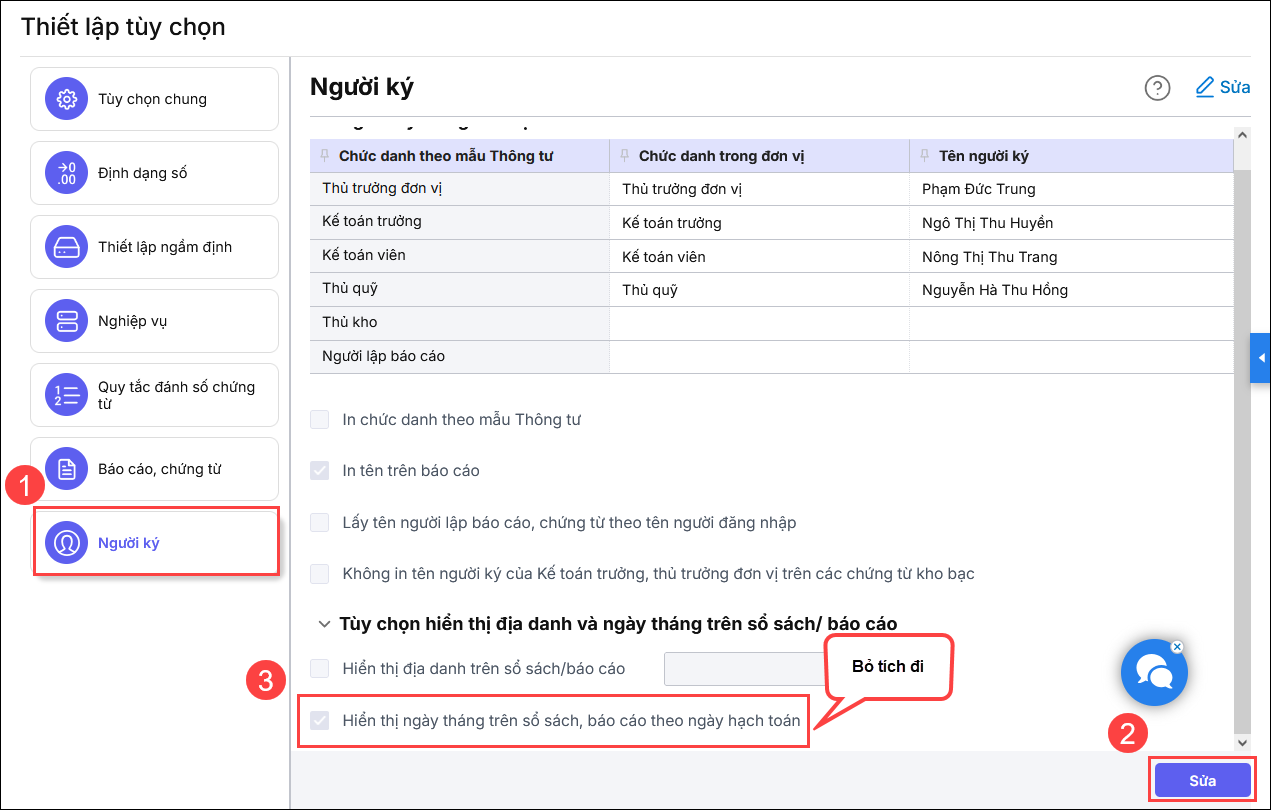The image size is (1271, 810).
Task: Enable Hiển thị địa danh trên sổ sách/báo cáo
Action: point(320,668)
